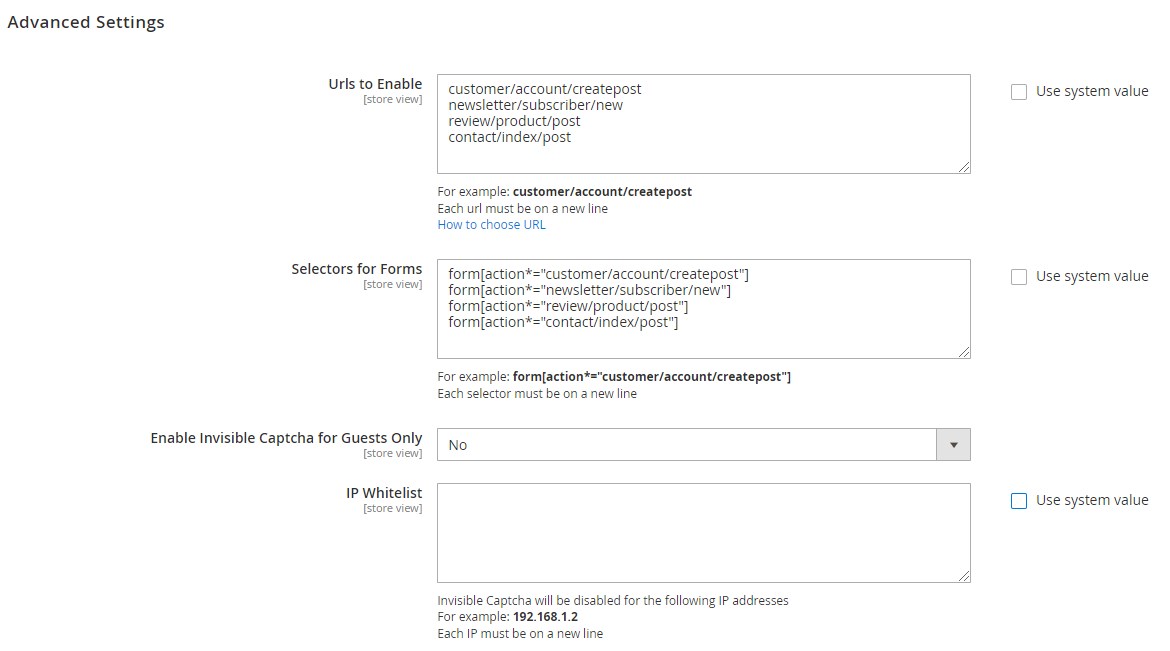The height and width of the screenshot is (651, 1170).
Task: Tick Use system value for Selectors for Forms
Action: pyautogui.click(x=1019, y=277)
